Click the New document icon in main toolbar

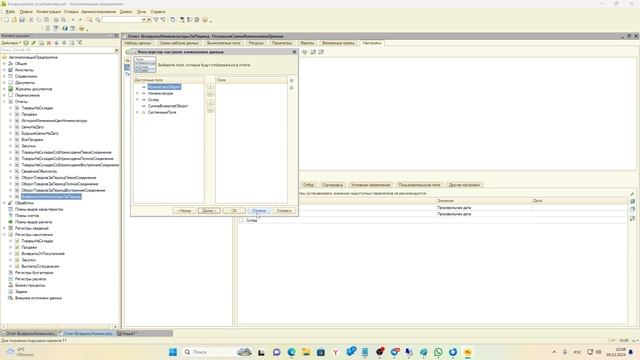(x=7, y=20)
